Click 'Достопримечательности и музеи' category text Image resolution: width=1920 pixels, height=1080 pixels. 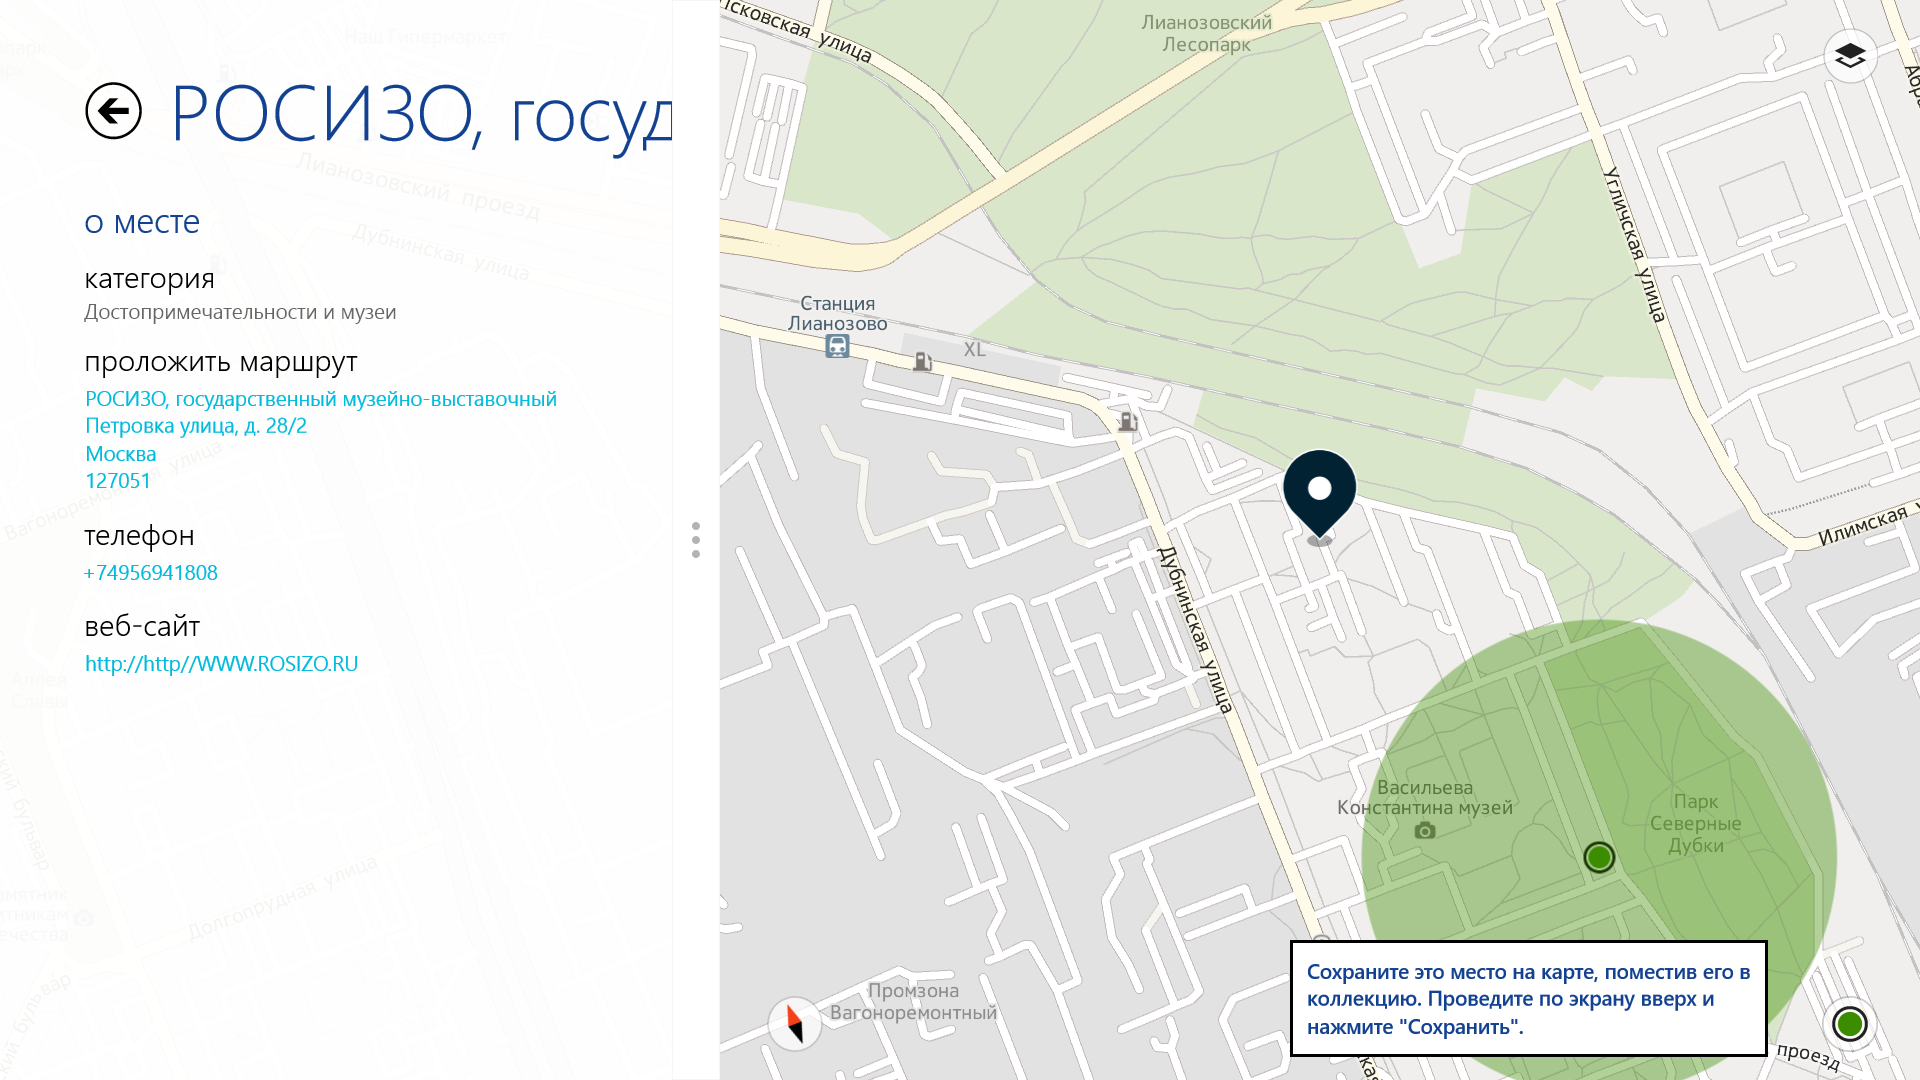point(240,312)
